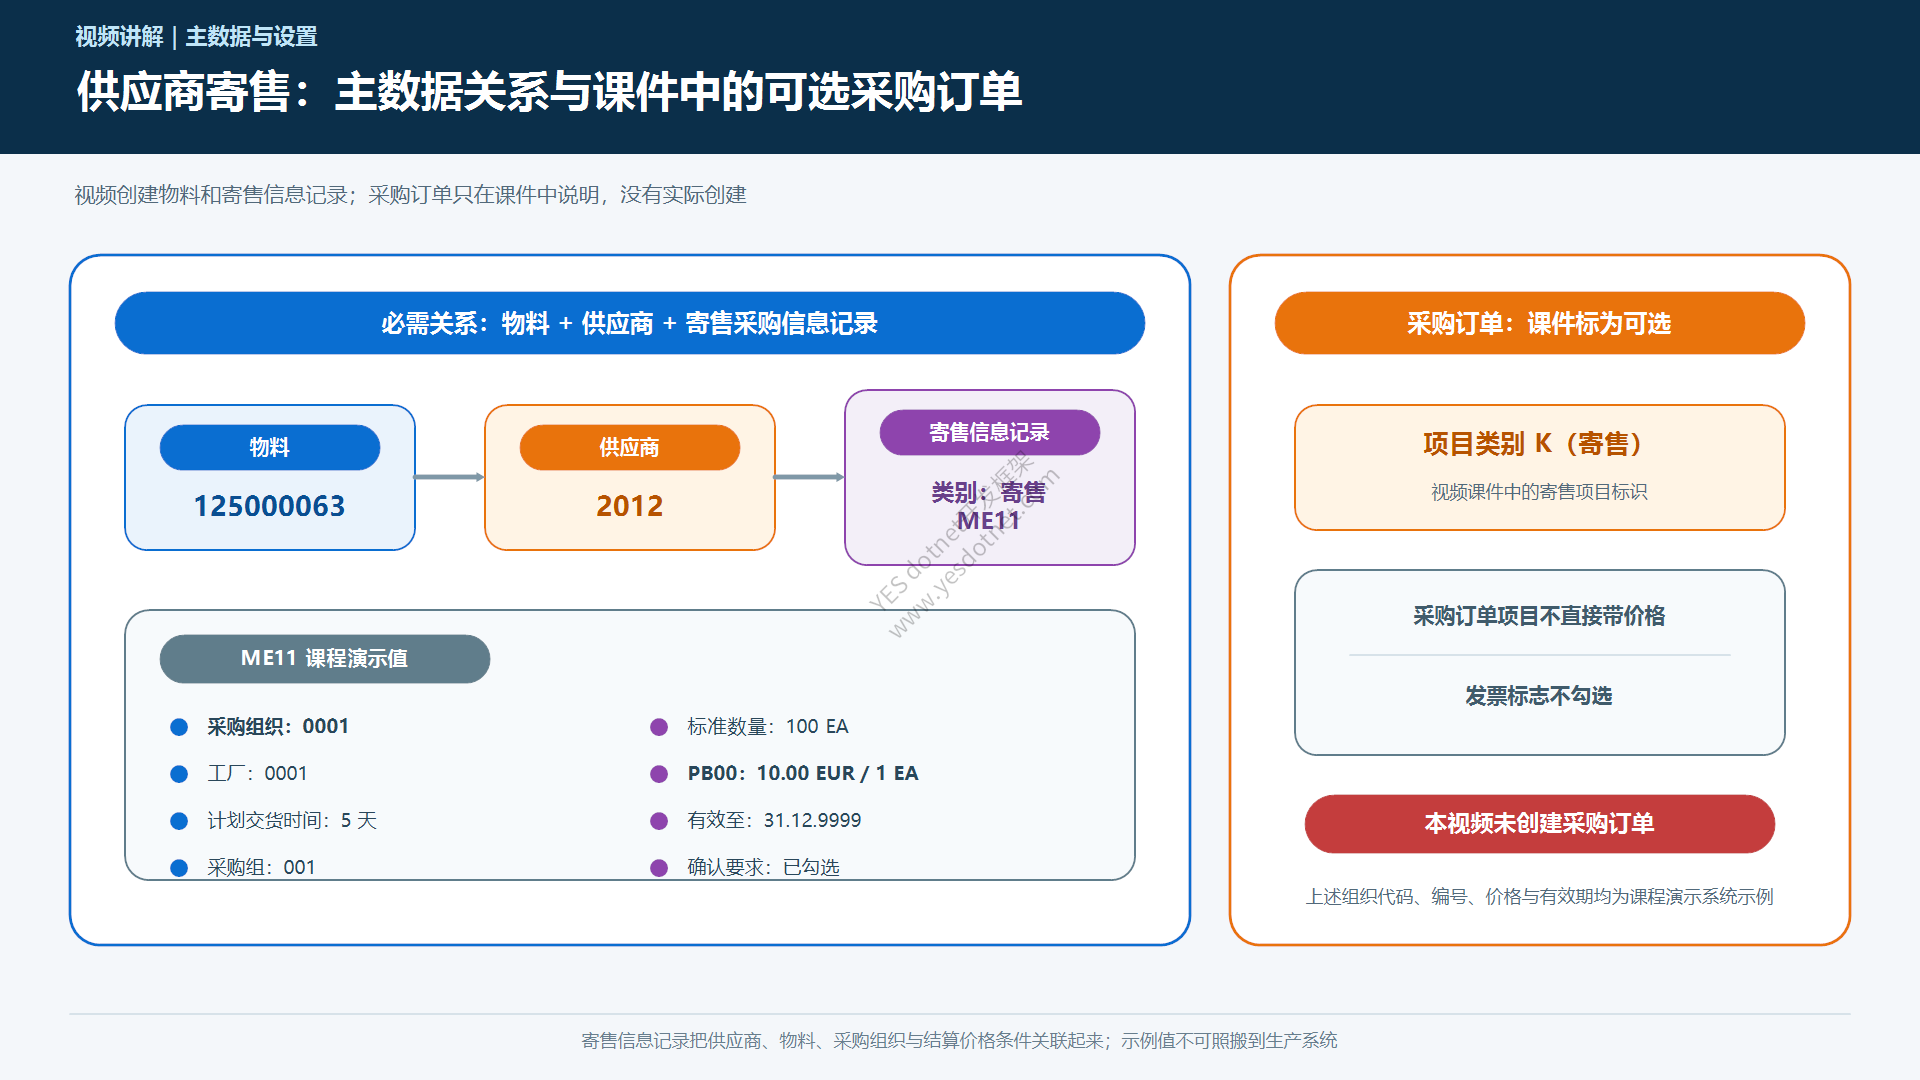This screenshot has width=1920, height=1080.
Task: Select the blue banner 必需关系：物料 + 供应商 + 寄售采购信息记录
Action: pos(630,323)
